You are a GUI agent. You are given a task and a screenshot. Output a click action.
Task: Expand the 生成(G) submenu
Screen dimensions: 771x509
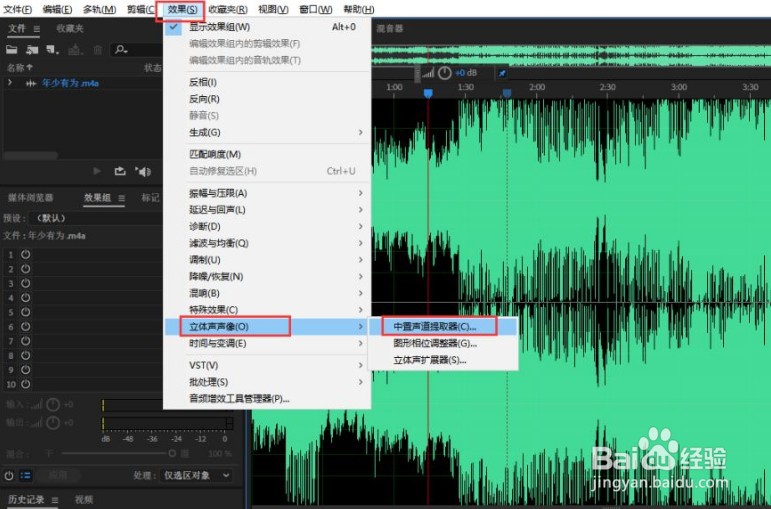[x=267, y=132]
